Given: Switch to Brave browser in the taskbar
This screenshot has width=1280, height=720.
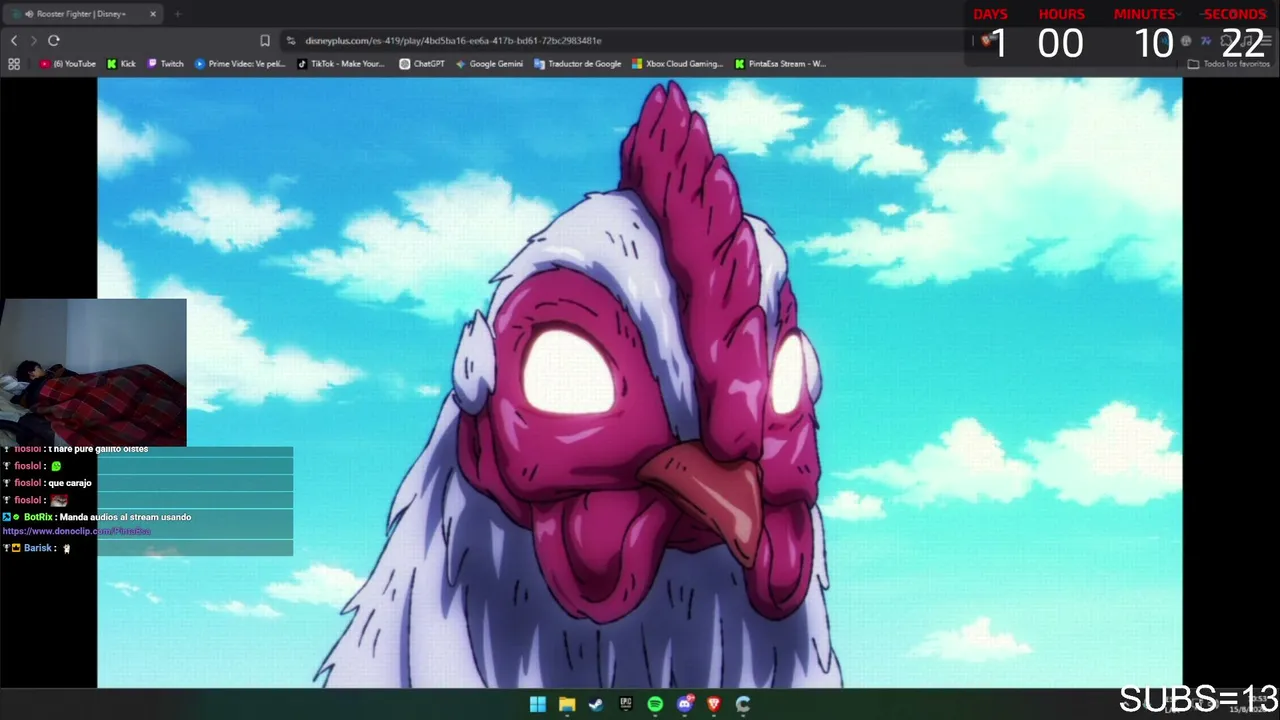Looking at the screenshot, I should 714,704.
